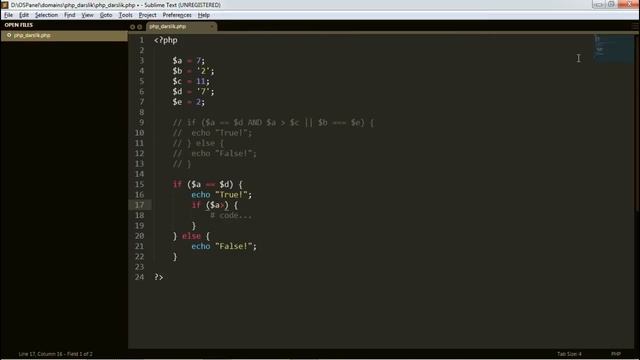Screen dimensions: 640x360
Task: Open the Help menu
Action: click(x=204, y=15)
